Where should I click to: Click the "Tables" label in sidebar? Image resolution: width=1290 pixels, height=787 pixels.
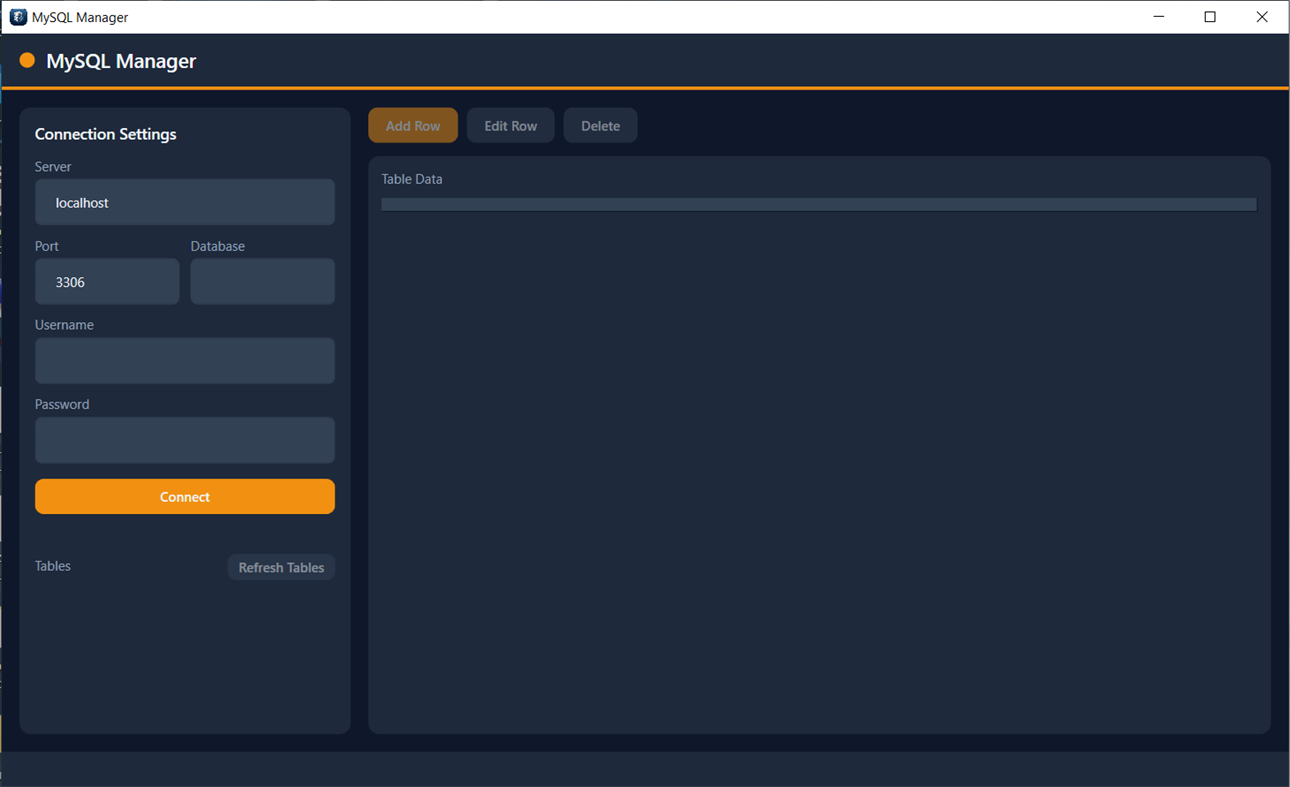click(53, 566)
